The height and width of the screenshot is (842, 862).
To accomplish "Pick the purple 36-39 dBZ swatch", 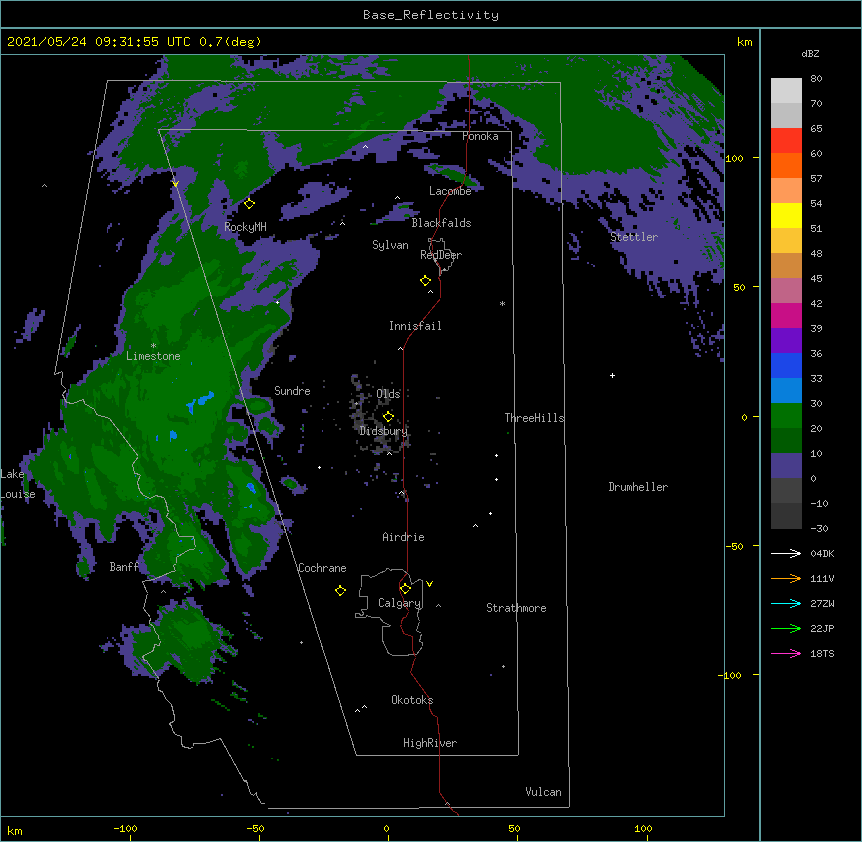I will click(x=786, y=341).
